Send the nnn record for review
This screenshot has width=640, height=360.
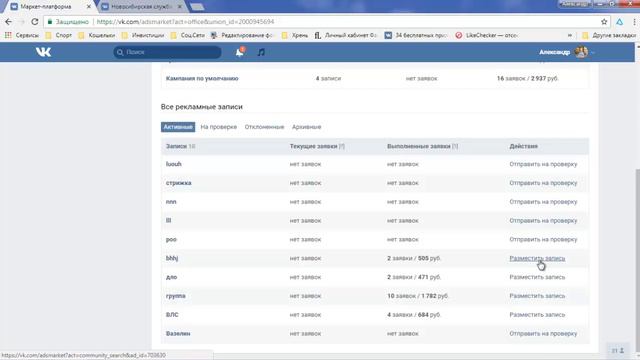[543, 202]
